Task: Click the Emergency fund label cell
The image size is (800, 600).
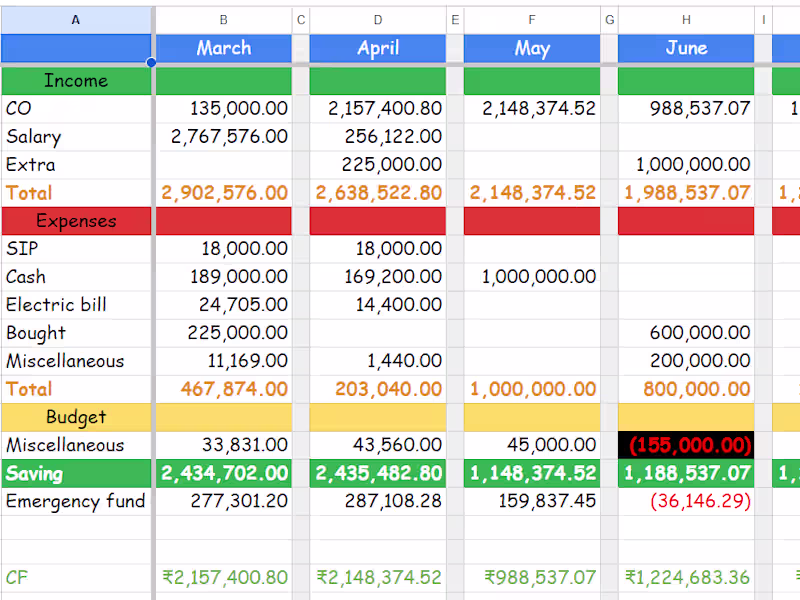Action: [x=76, y=501]
